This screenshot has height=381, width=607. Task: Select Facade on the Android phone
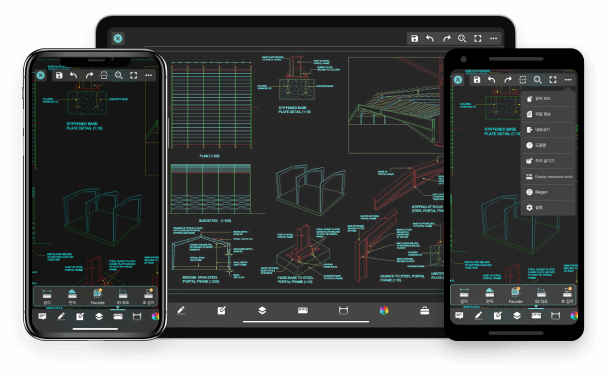(x=515, y=295)
